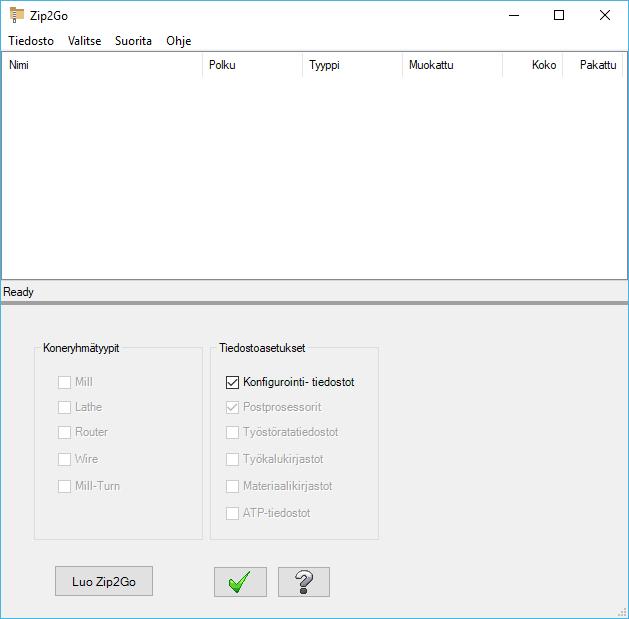Screen dimensions: 629x619
Task: Sort list by Koko column header
Action: (x=532, y=65)
